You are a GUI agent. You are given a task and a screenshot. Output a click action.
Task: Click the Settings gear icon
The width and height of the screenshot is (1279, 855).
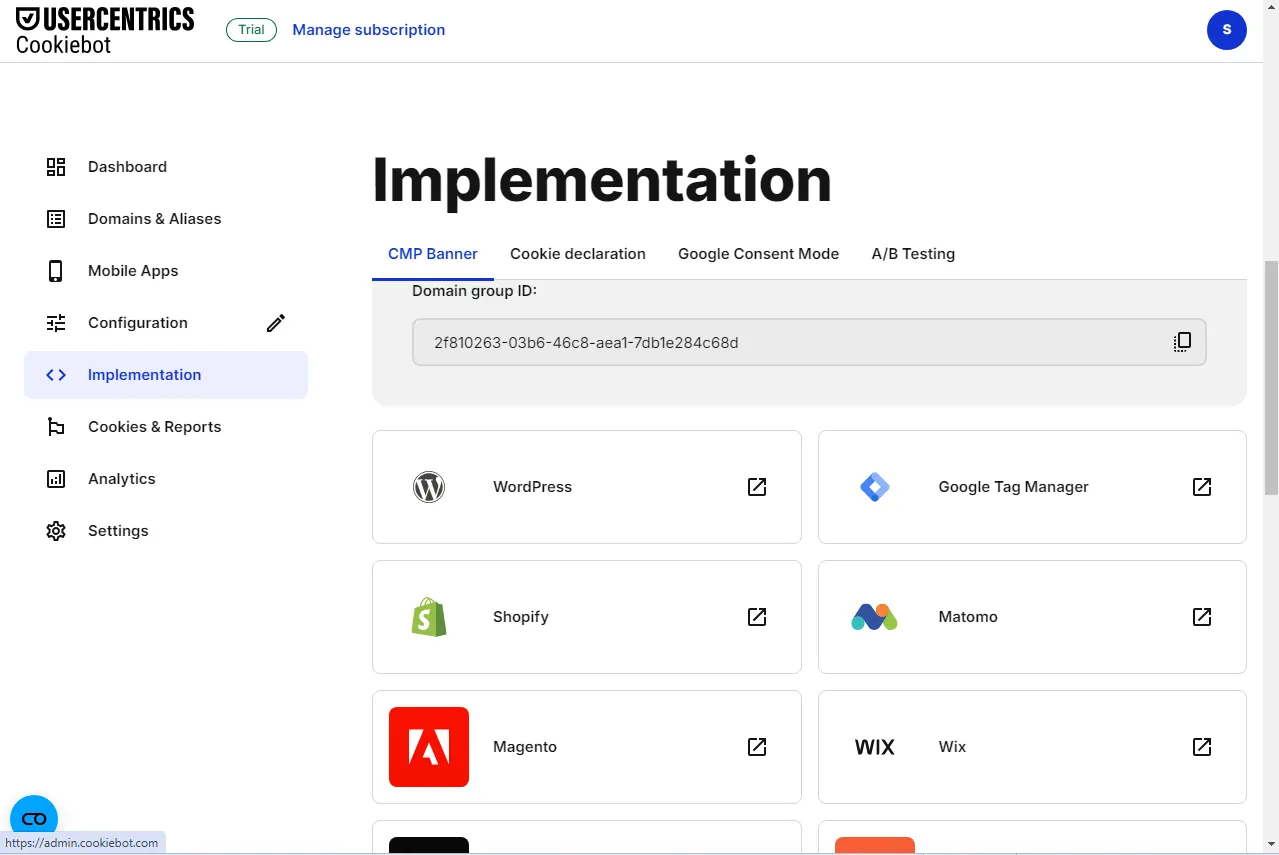(56, 531)
